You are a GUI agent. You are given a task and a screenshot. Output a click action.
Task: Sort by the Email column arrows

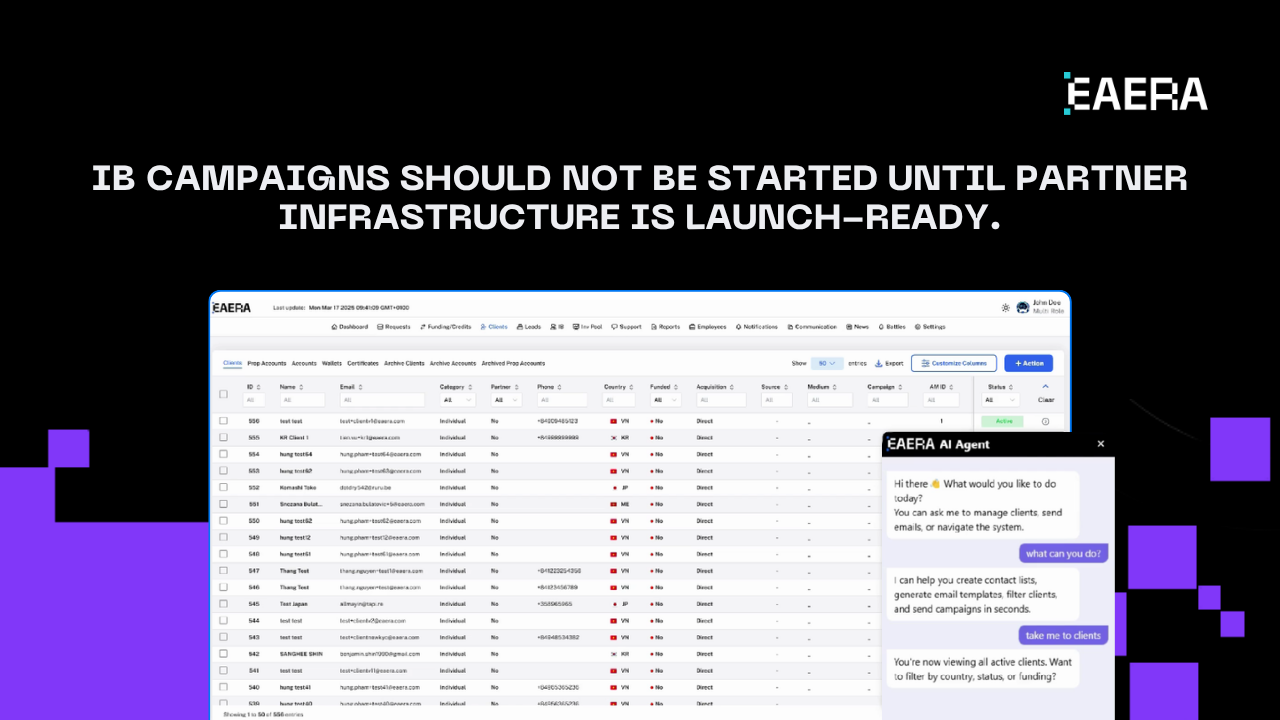click(x=361, y=387)
